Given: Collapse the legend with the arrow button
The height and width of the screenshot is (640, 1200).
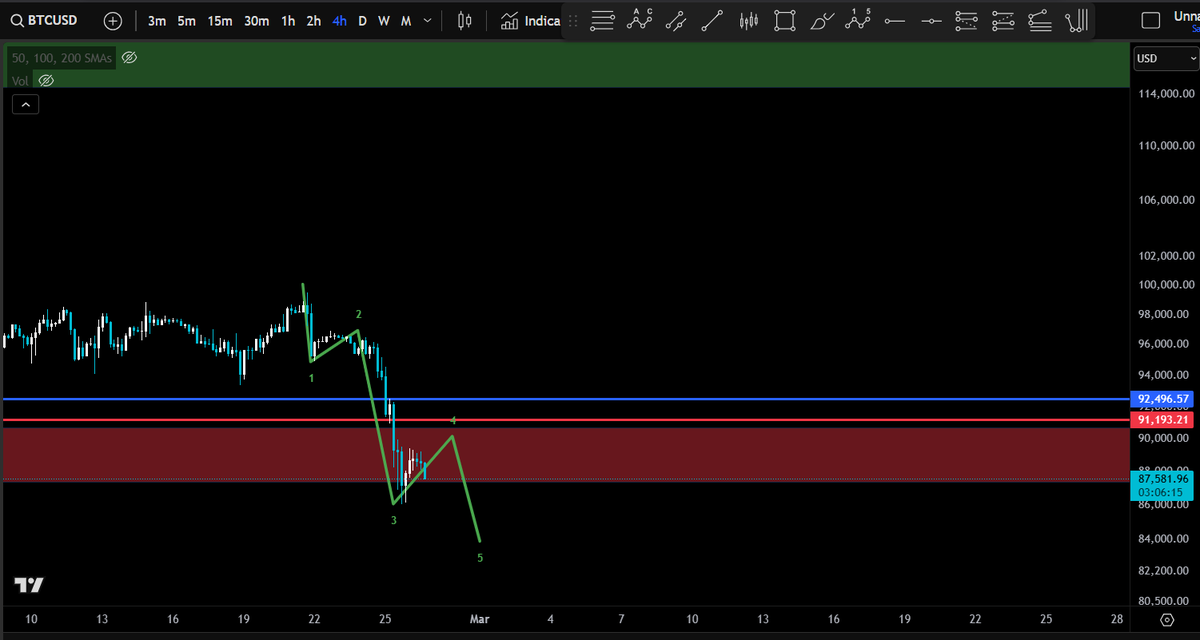Looking at the screenshot, I should click(x=25, y=103).
